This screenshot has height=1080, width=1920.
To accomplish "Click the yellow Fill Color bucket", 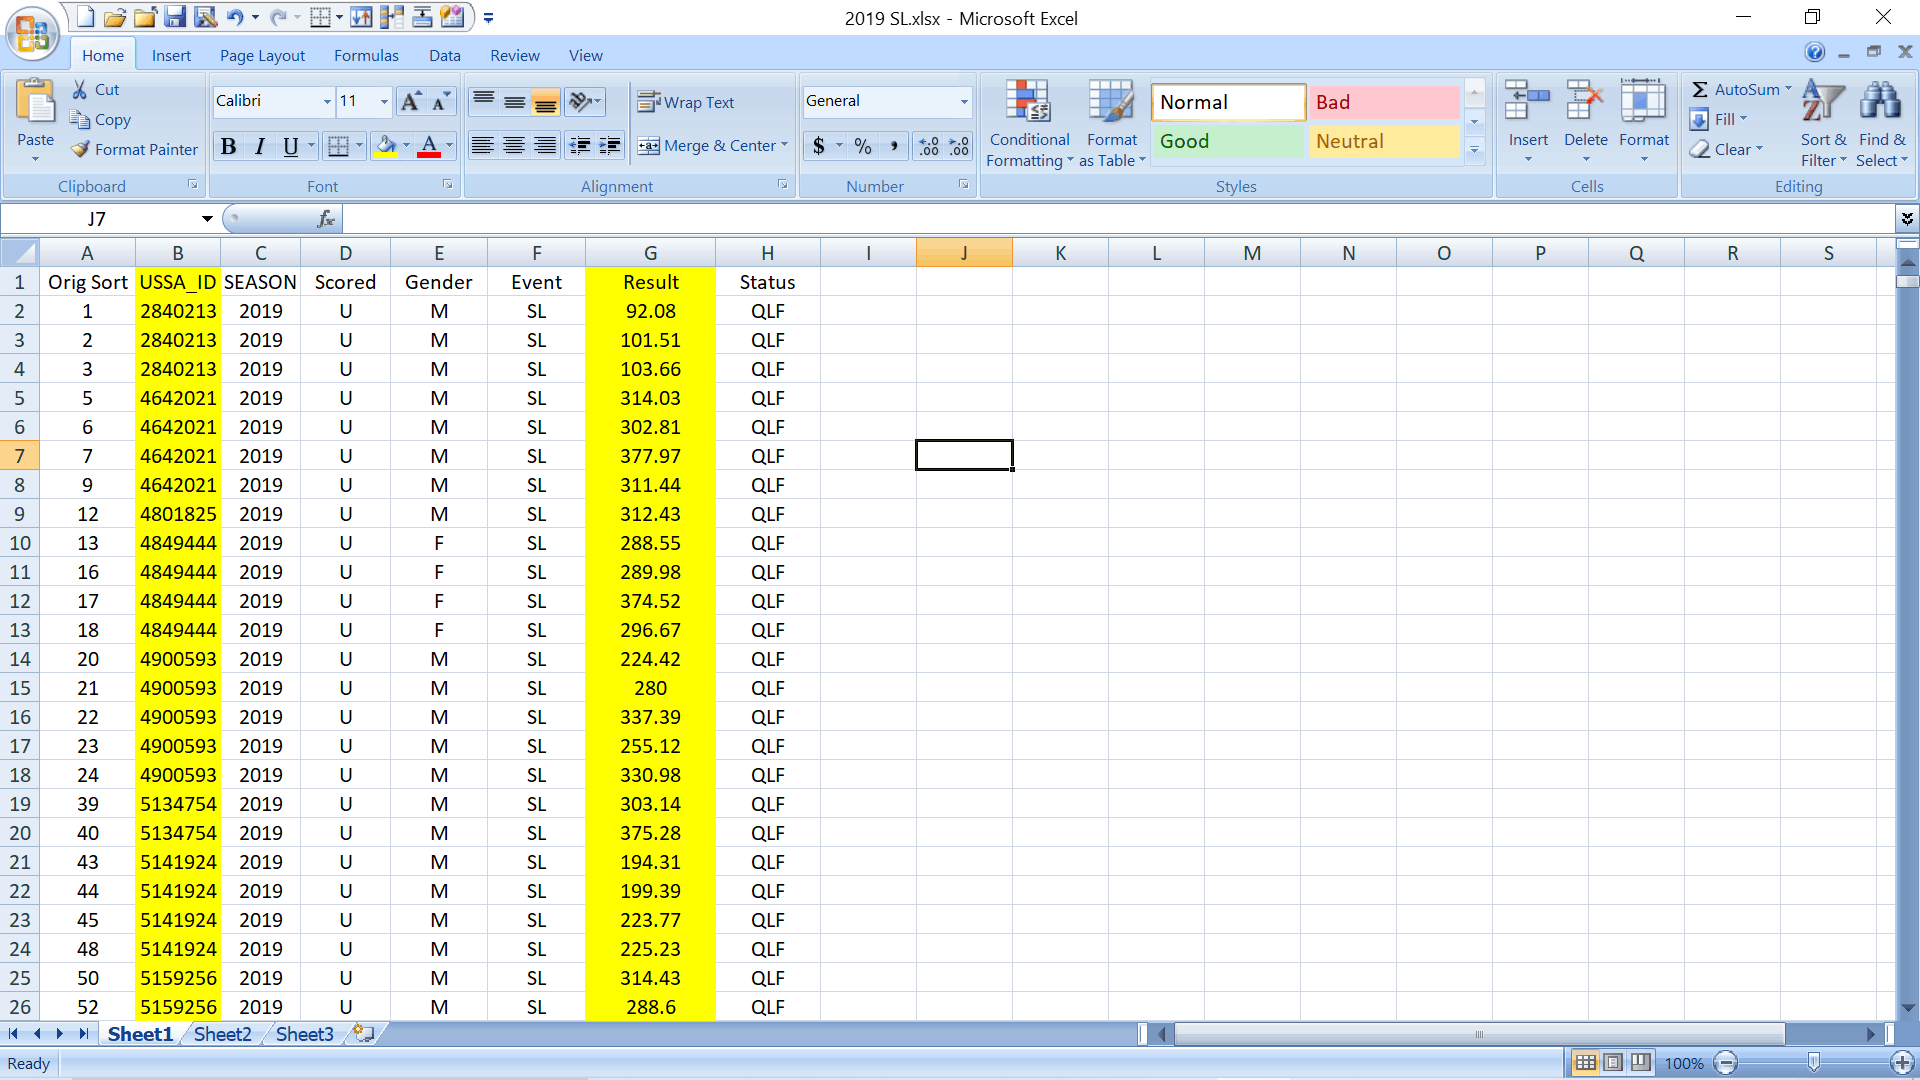I will [385, 146].
